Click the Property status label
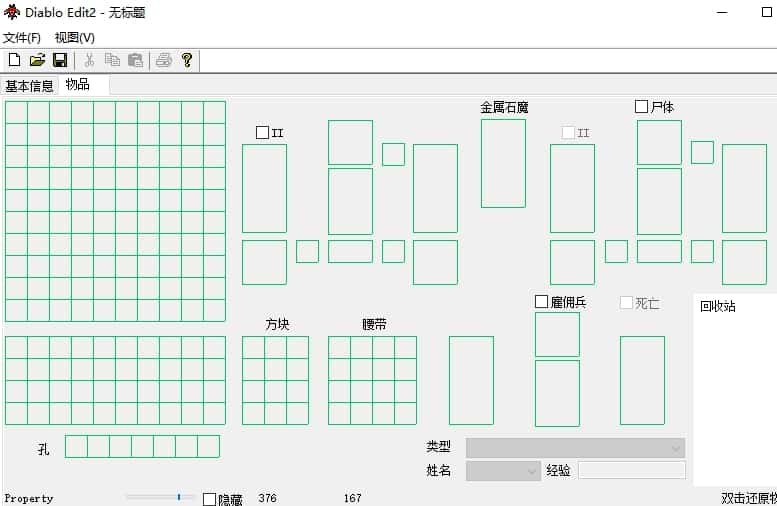The width and height of the screenshot is (777, 506). point(29,498)
